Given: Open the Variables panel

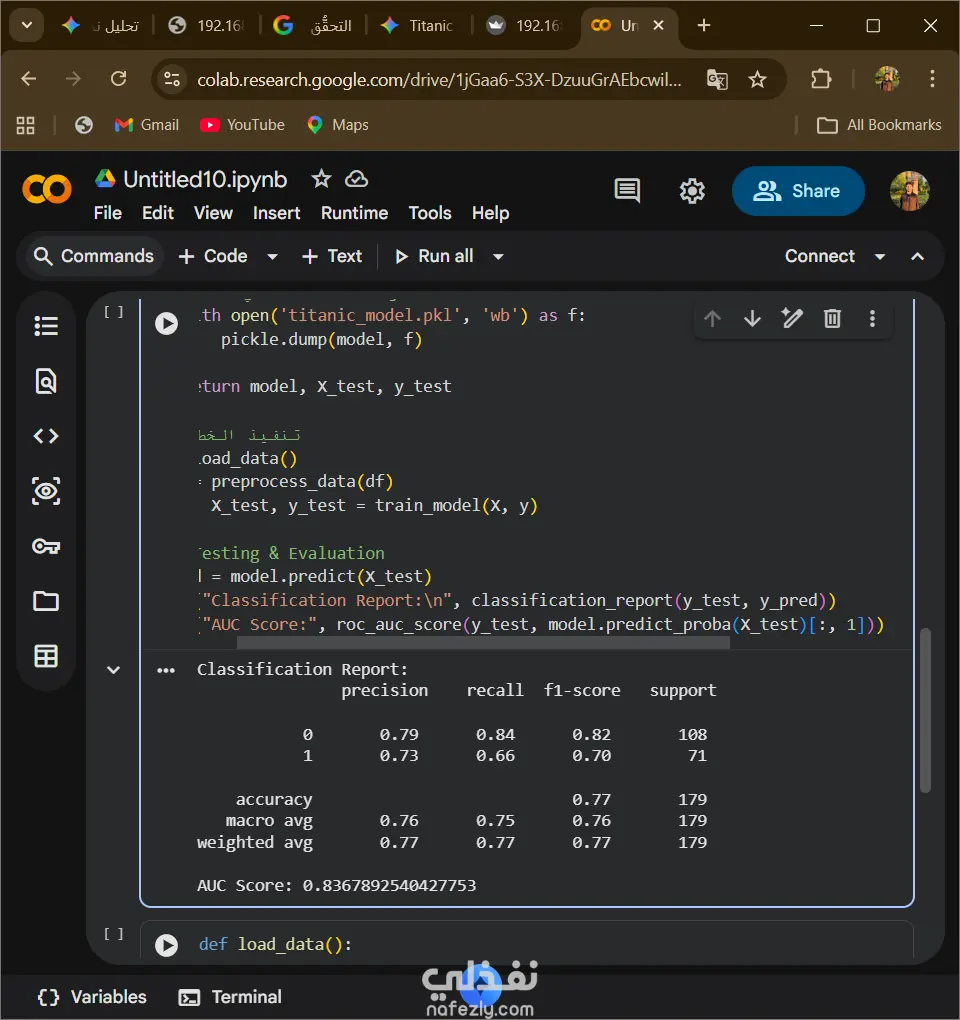Looking at the screenshot, I should (x=92, y=997).
